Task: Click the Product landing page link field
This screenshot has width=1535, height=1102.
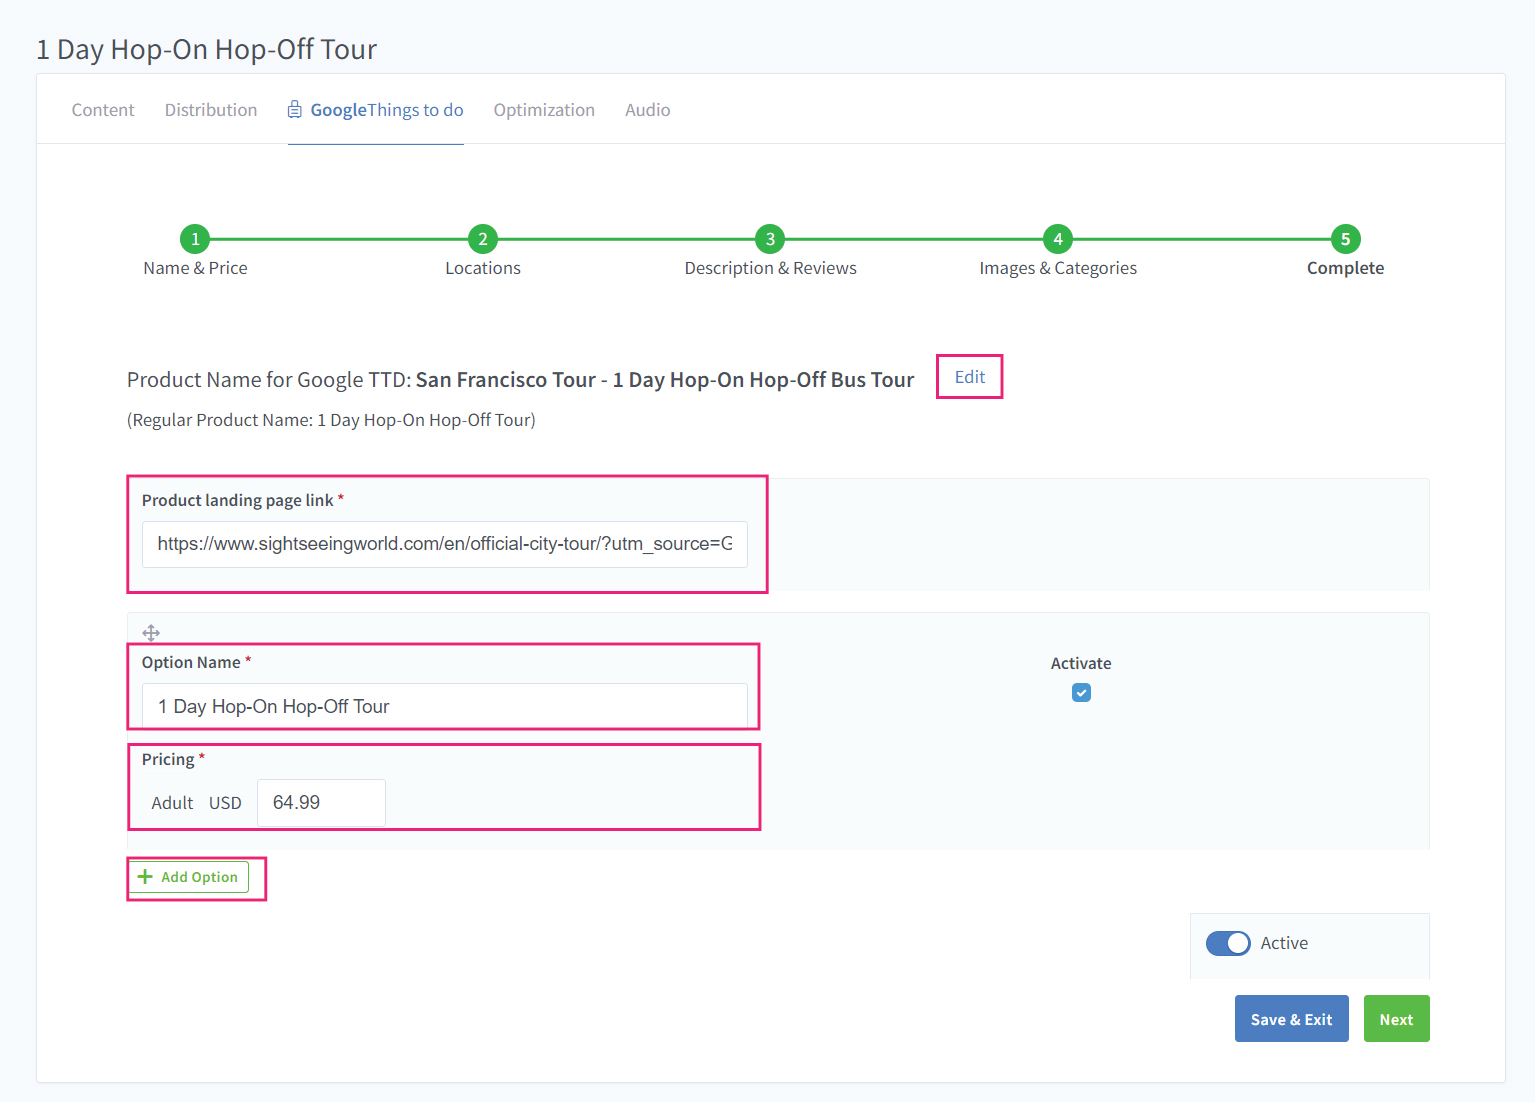Action: coord(444,544)
